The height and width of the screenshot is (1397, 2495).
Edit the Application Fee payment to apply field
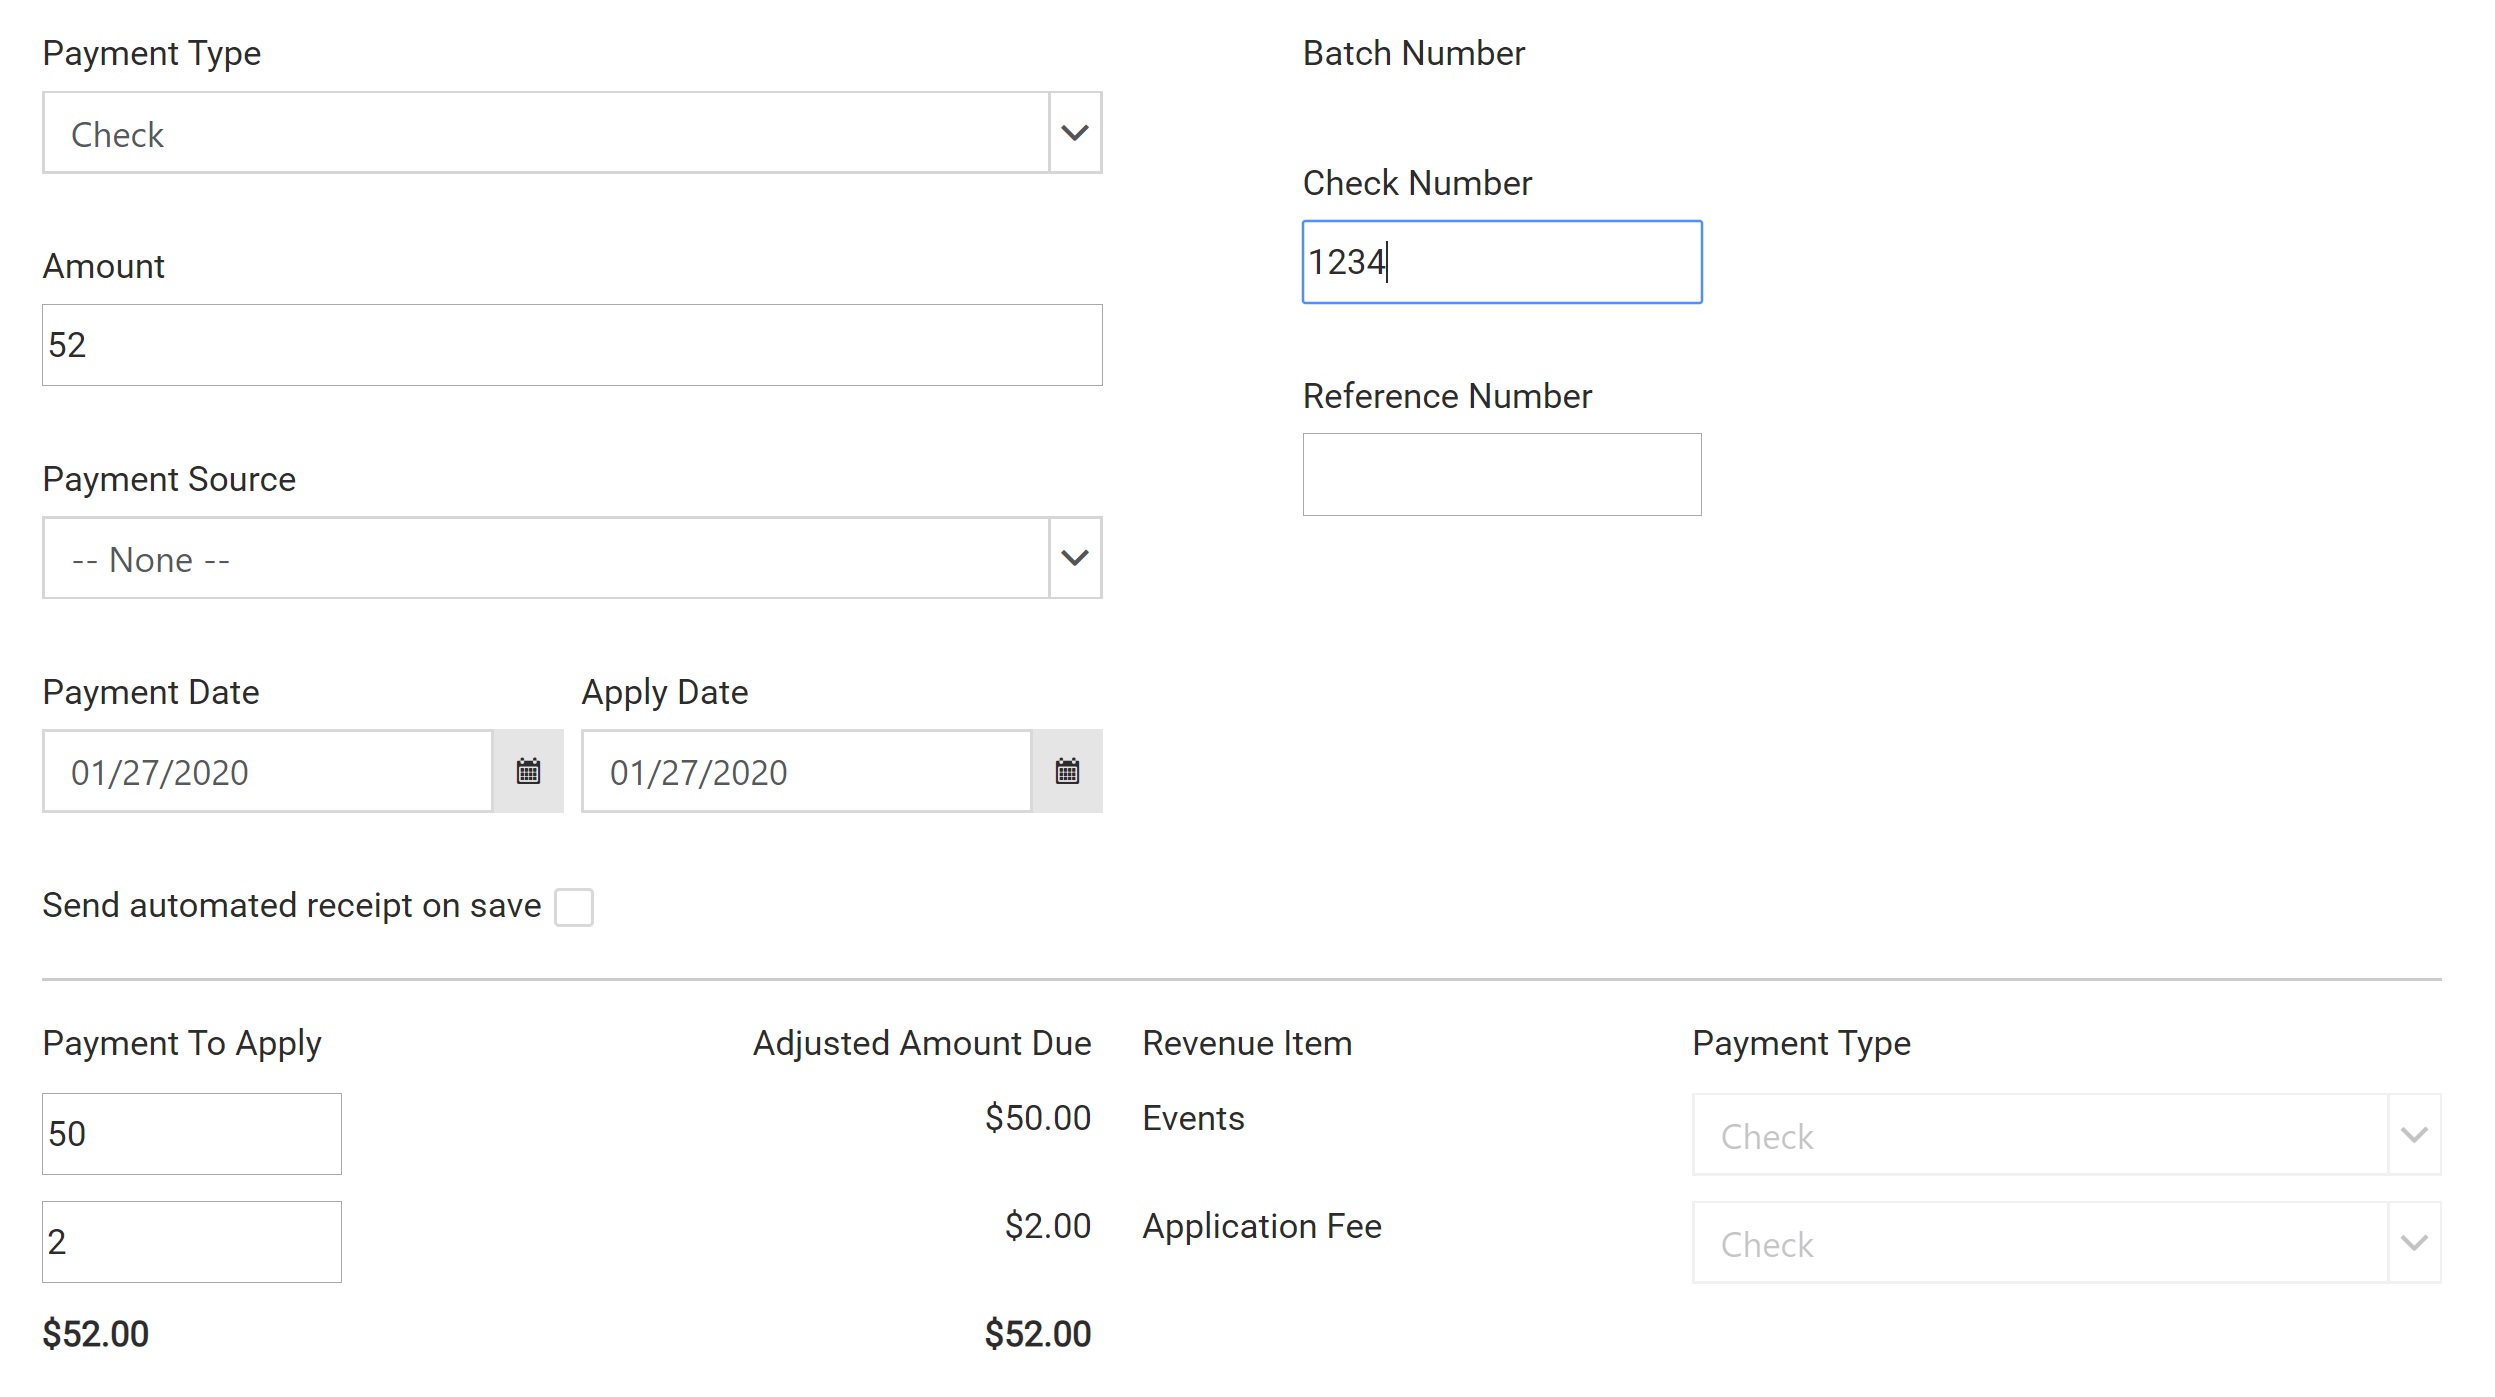192,1242
